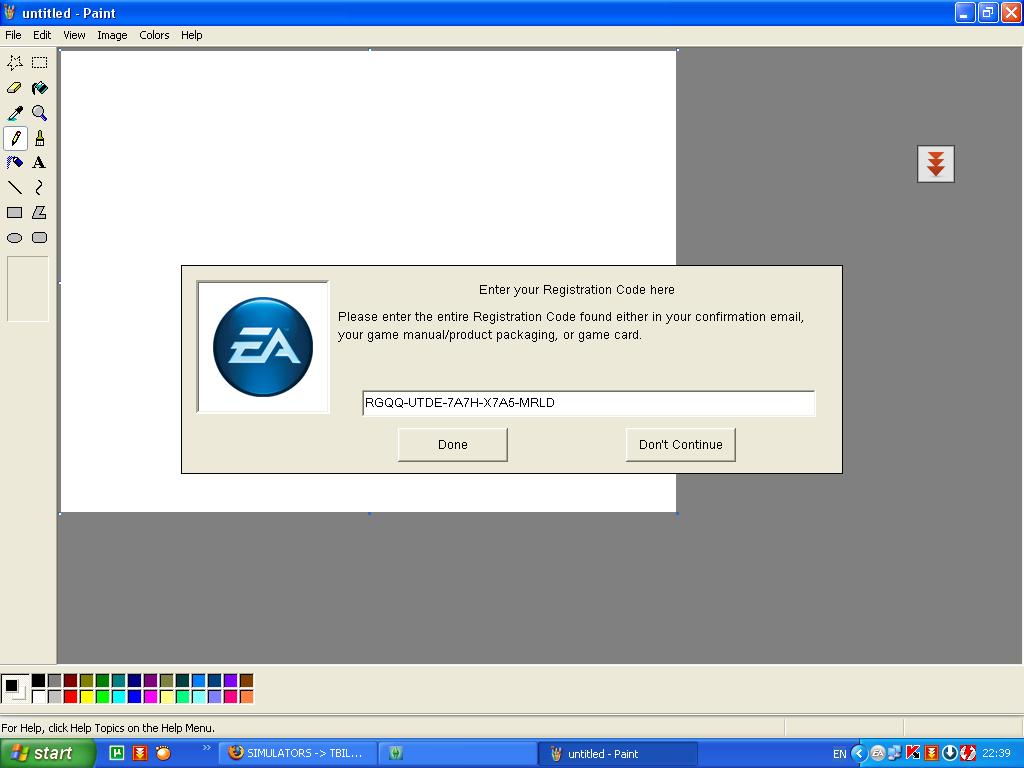Click the EA logo in the dialog
The width and height of the screenshot is (1024, 768).
(x=263, y=347)
